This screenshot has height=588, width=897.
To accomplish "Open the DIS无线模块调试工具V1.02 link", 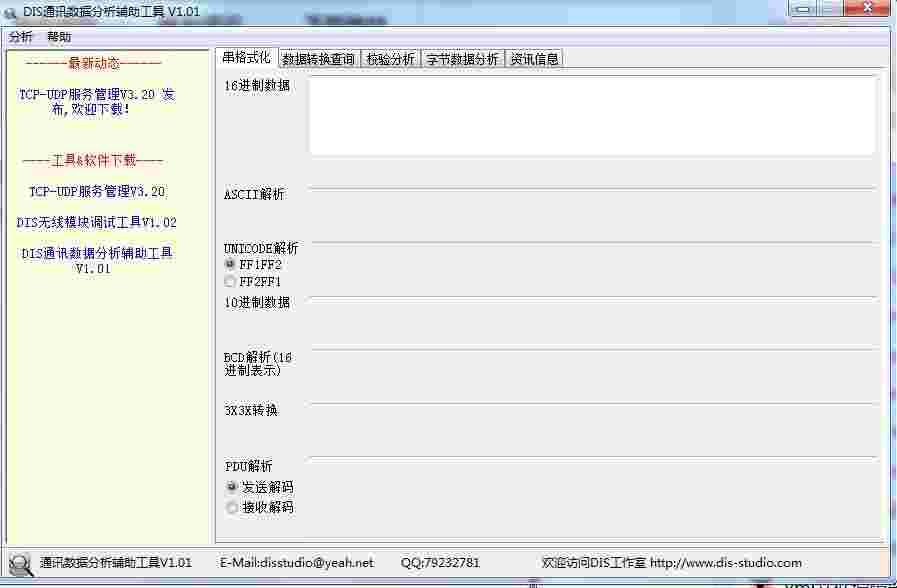I will (x=99, y=222).
